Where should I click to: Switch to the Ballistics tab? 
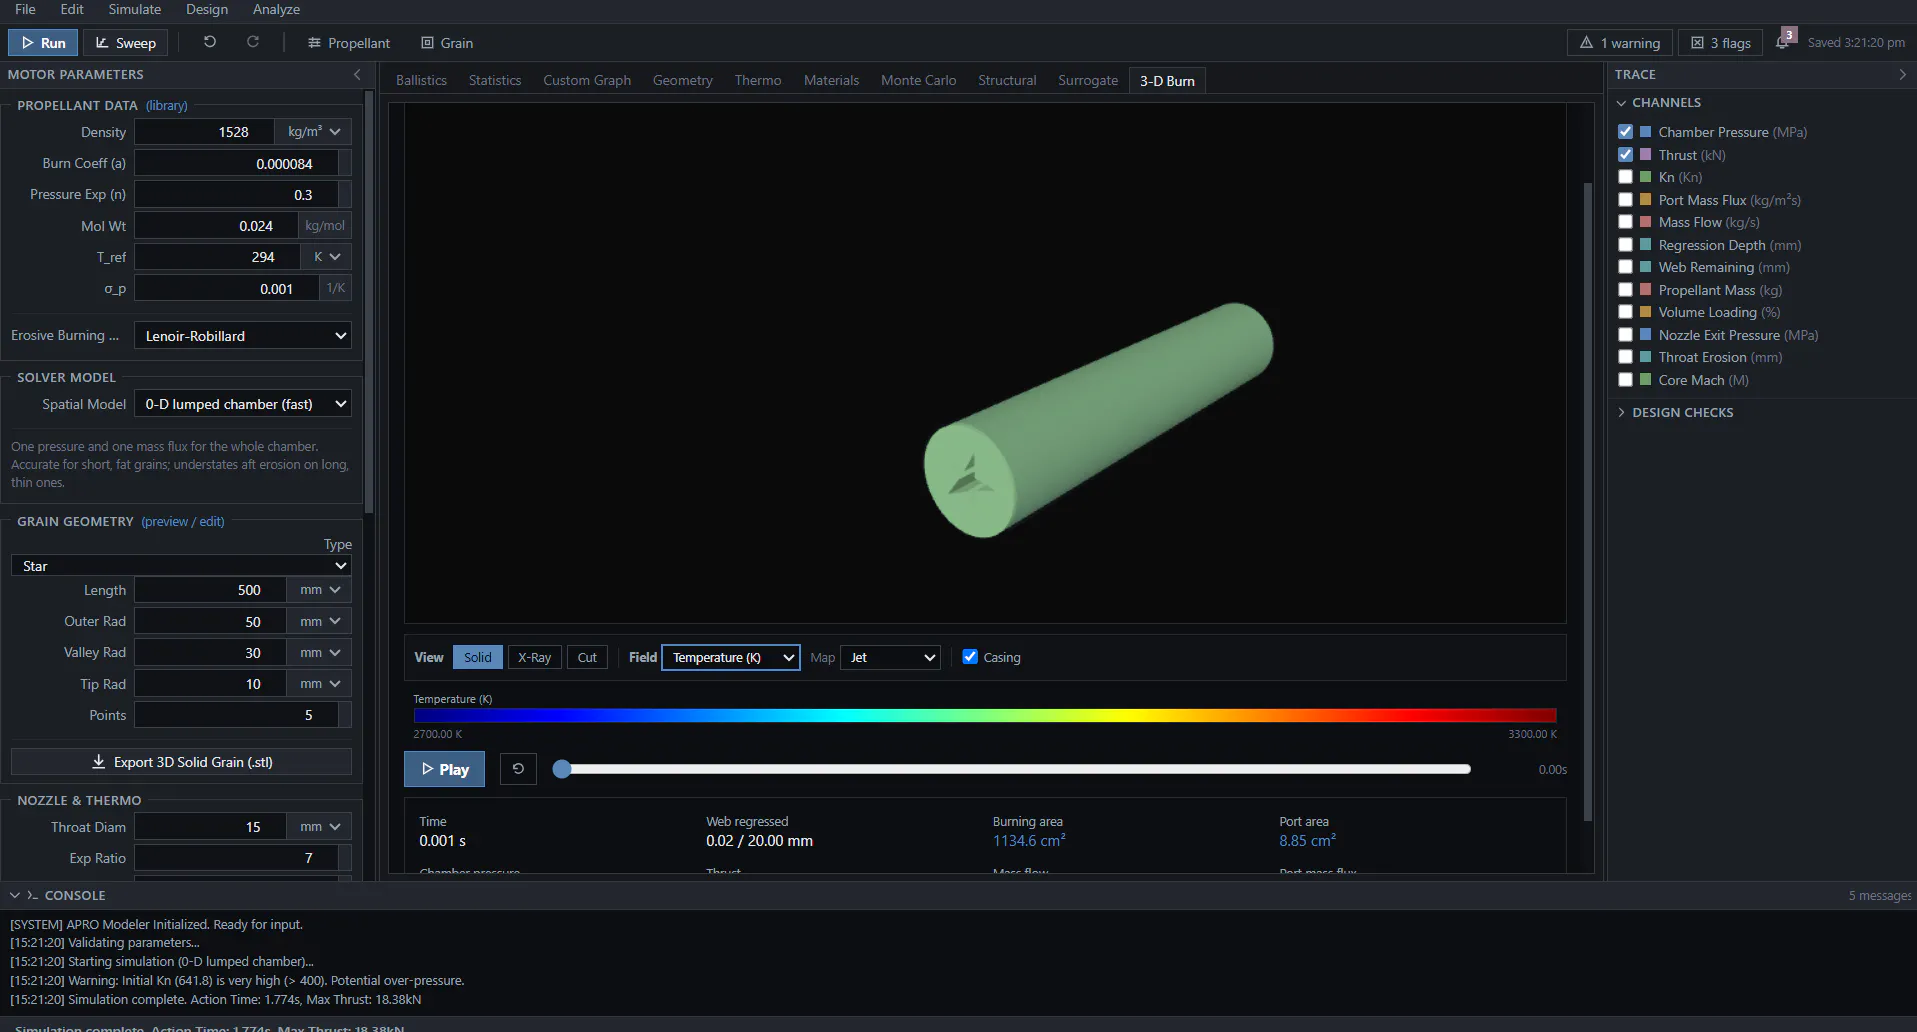click(421, 80)
